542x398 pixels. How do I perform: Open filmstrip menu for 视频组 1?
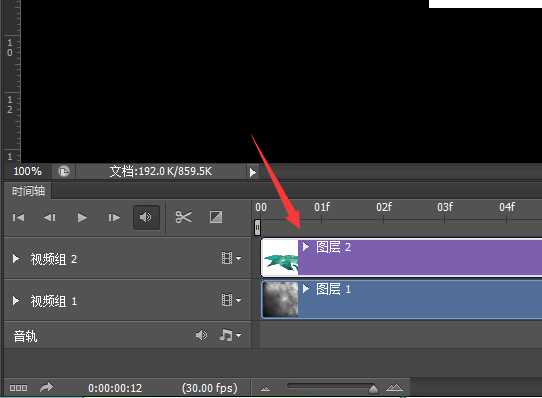pyautogui.click(x=231, y=300)
